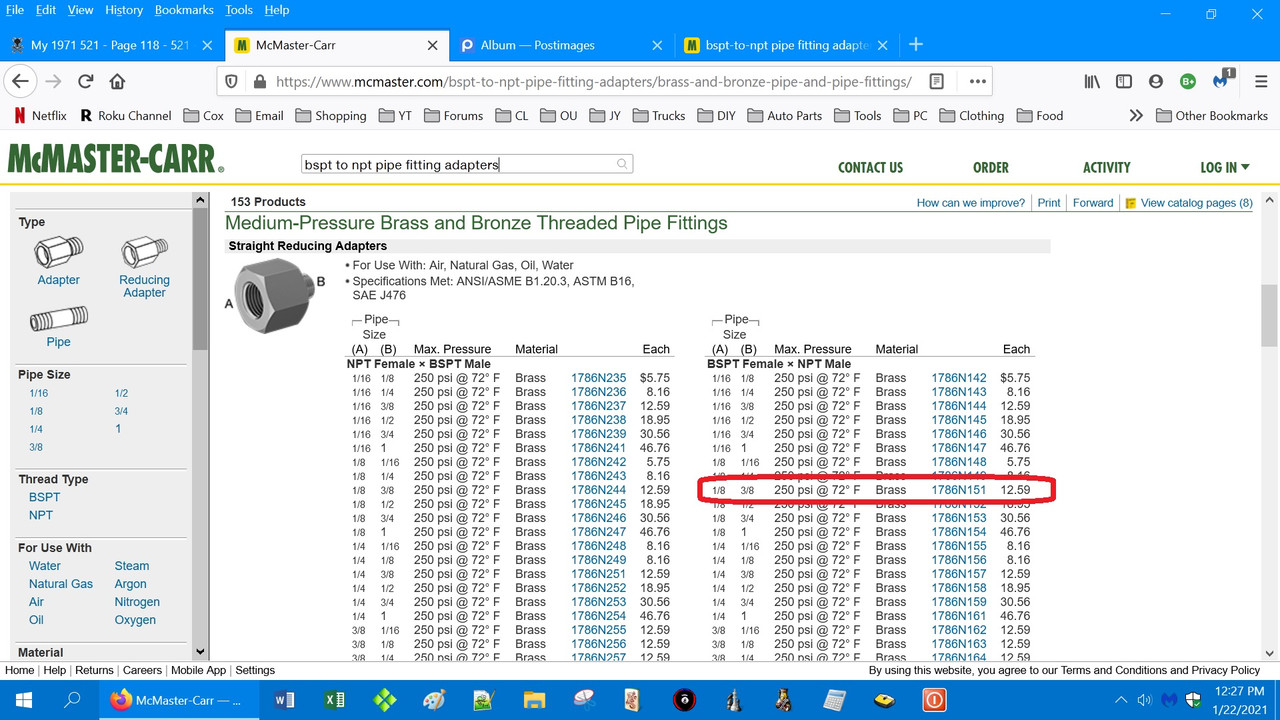Viewport: 1280px width, 720px height.
Task: Show the tracking protection shield info
Action: pyautogui.click(x=232, y=82)
